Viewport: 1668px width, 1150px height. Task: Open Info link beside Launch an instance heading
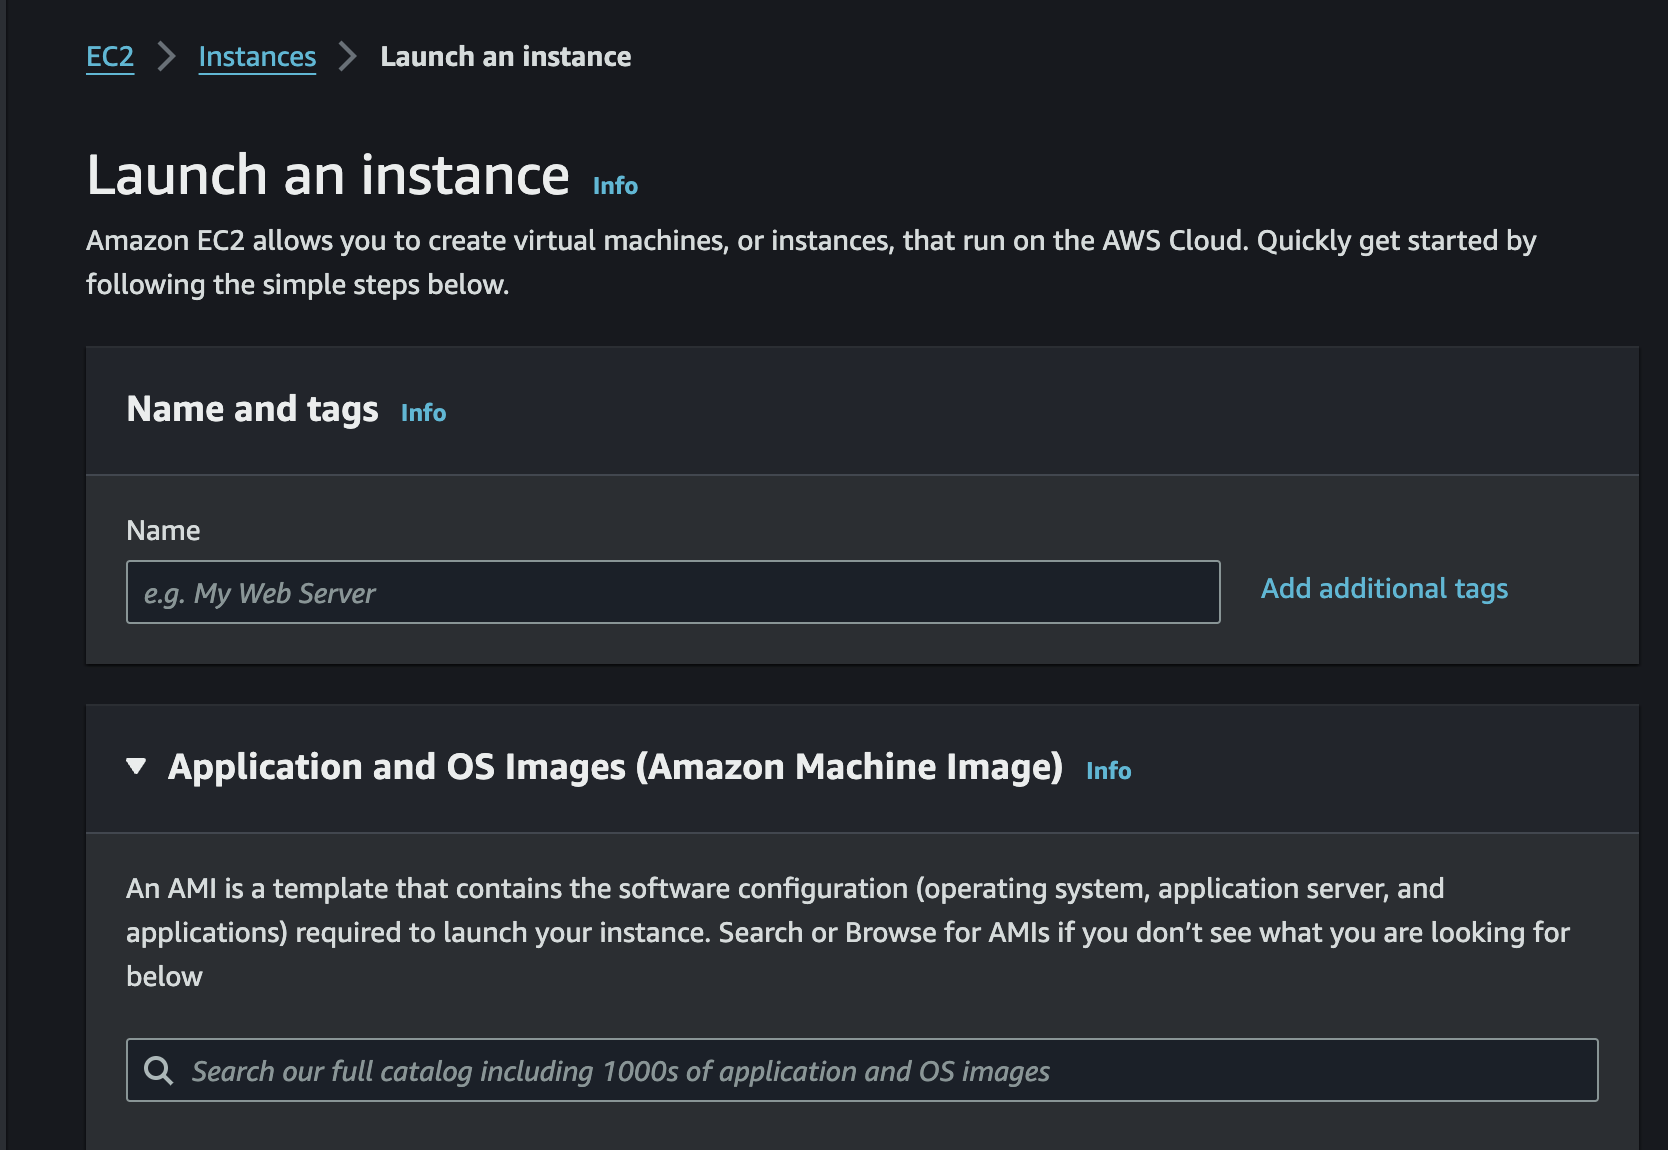615,186
